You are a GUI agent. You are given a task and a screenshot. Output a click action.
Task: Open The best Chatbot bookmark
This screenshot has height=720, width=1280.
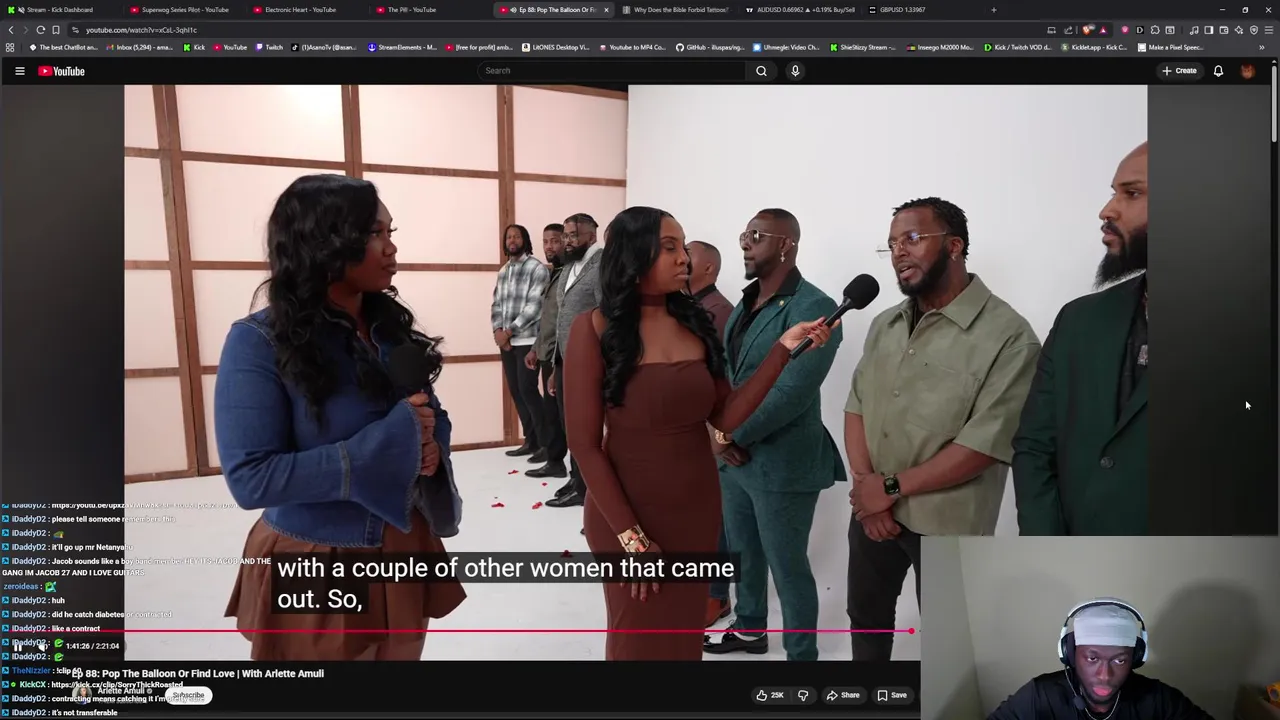pyautogui.click(x=63, y=47)
